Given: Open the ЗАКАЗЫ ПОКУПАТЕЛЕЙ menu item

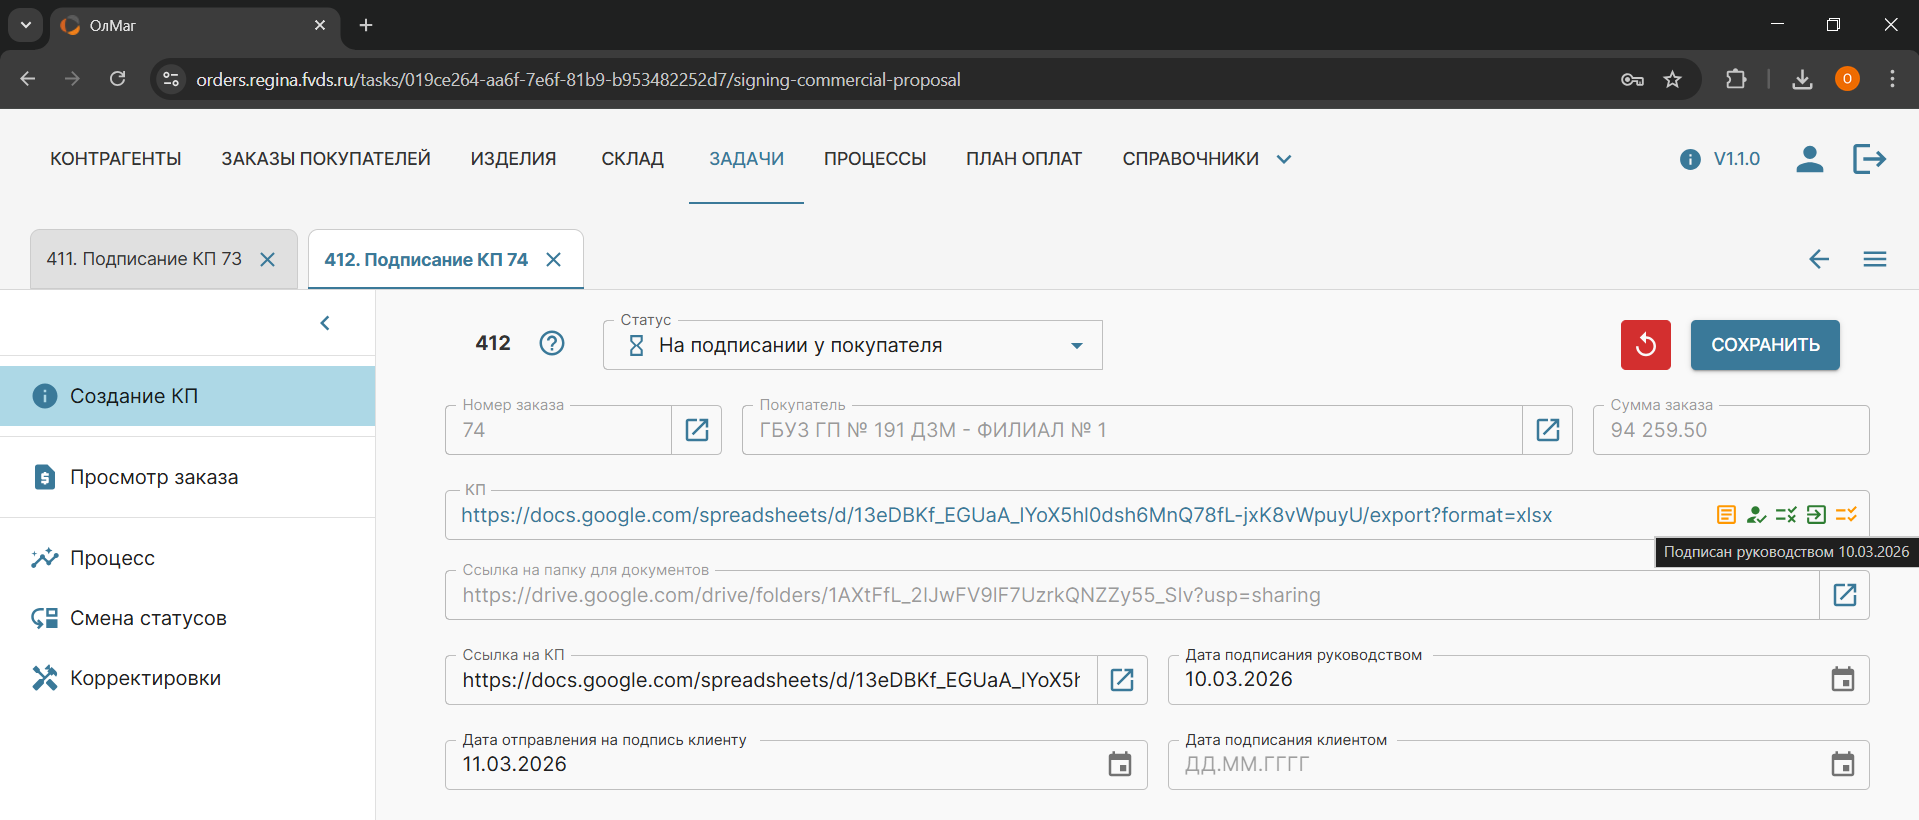Looking at the screenshot, I should click(326, 159).
